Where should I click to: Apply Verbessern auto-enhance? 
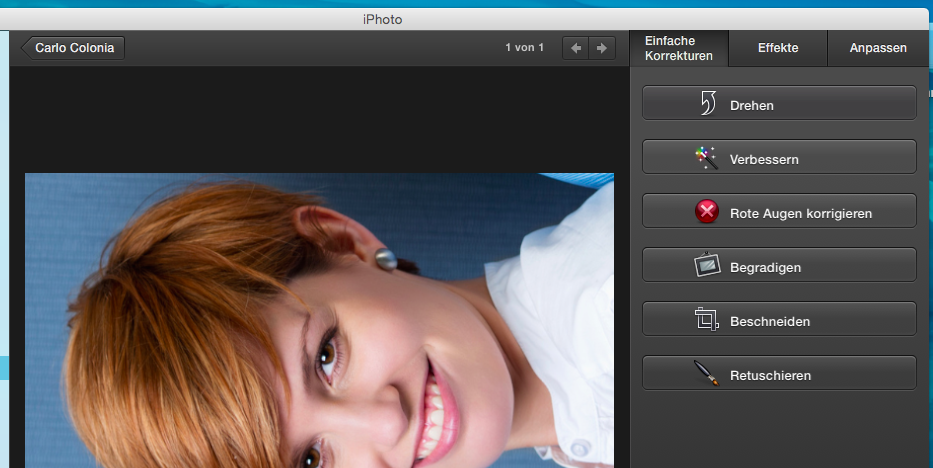pos(779,157)
